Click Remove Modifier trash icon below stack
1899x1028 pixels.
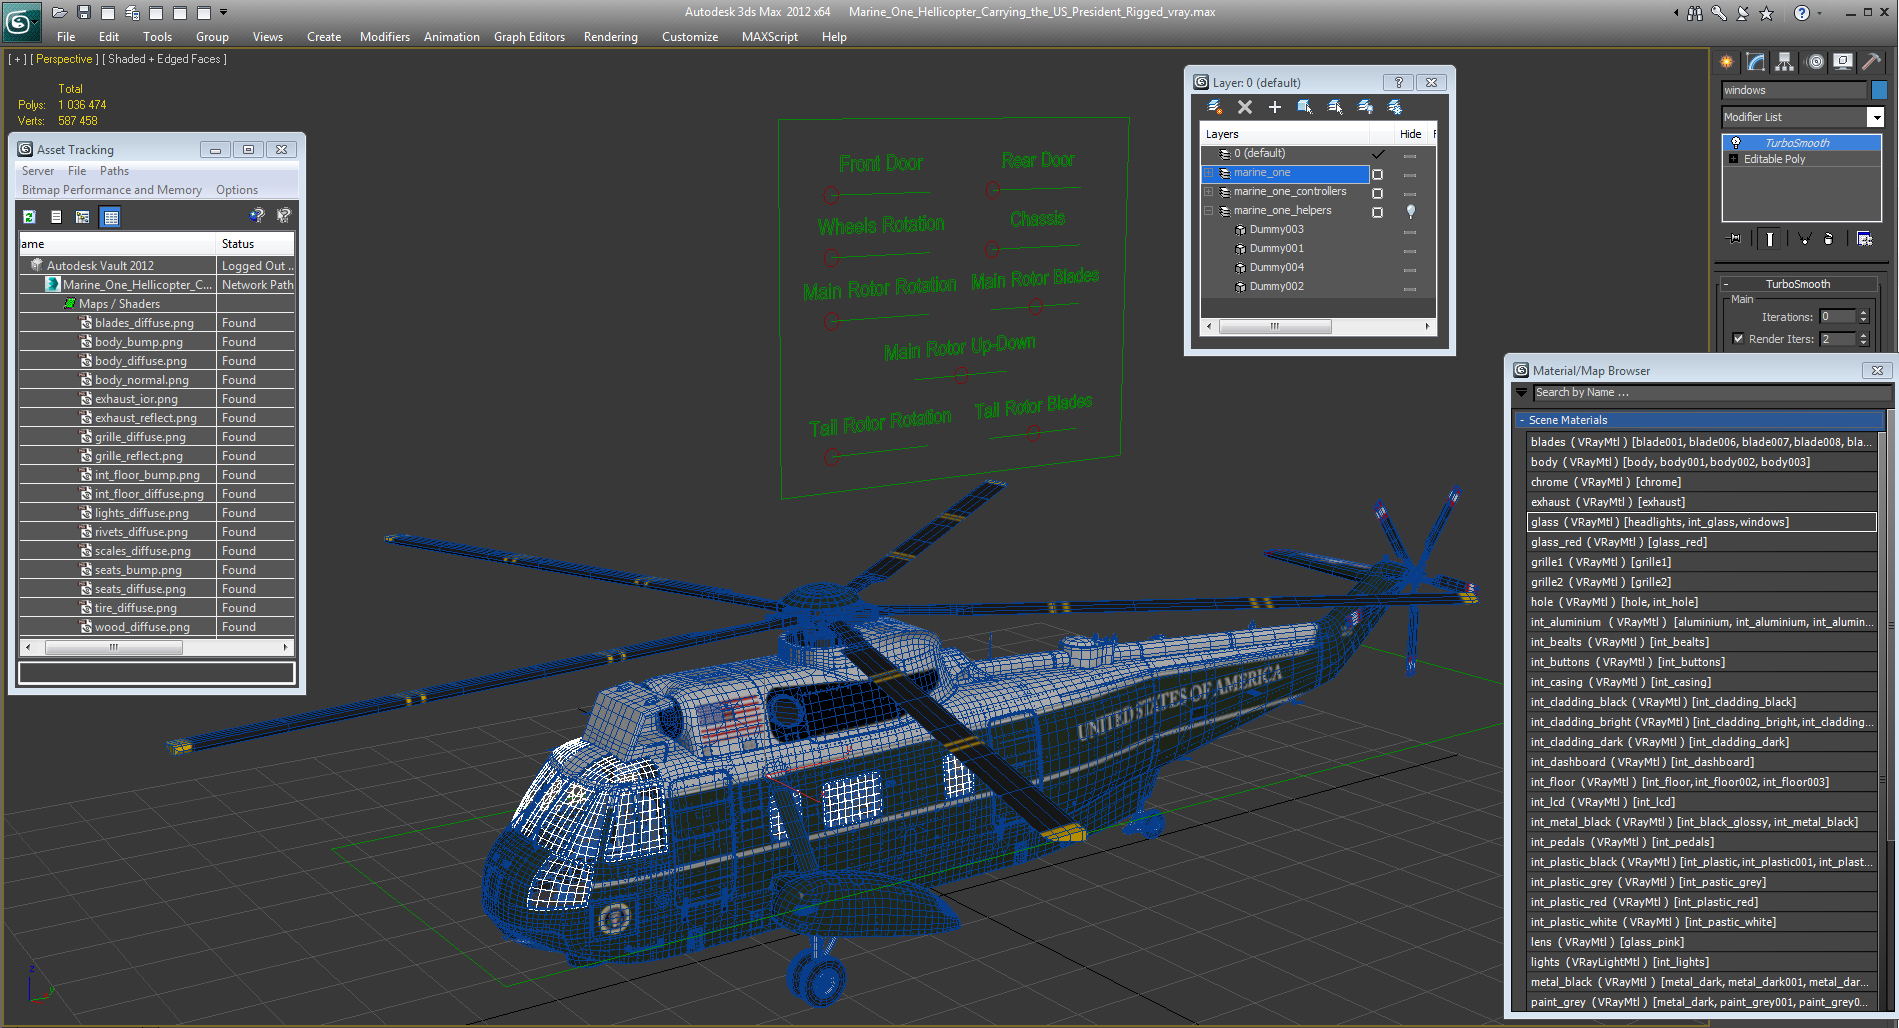click(x=1829, y=239)
